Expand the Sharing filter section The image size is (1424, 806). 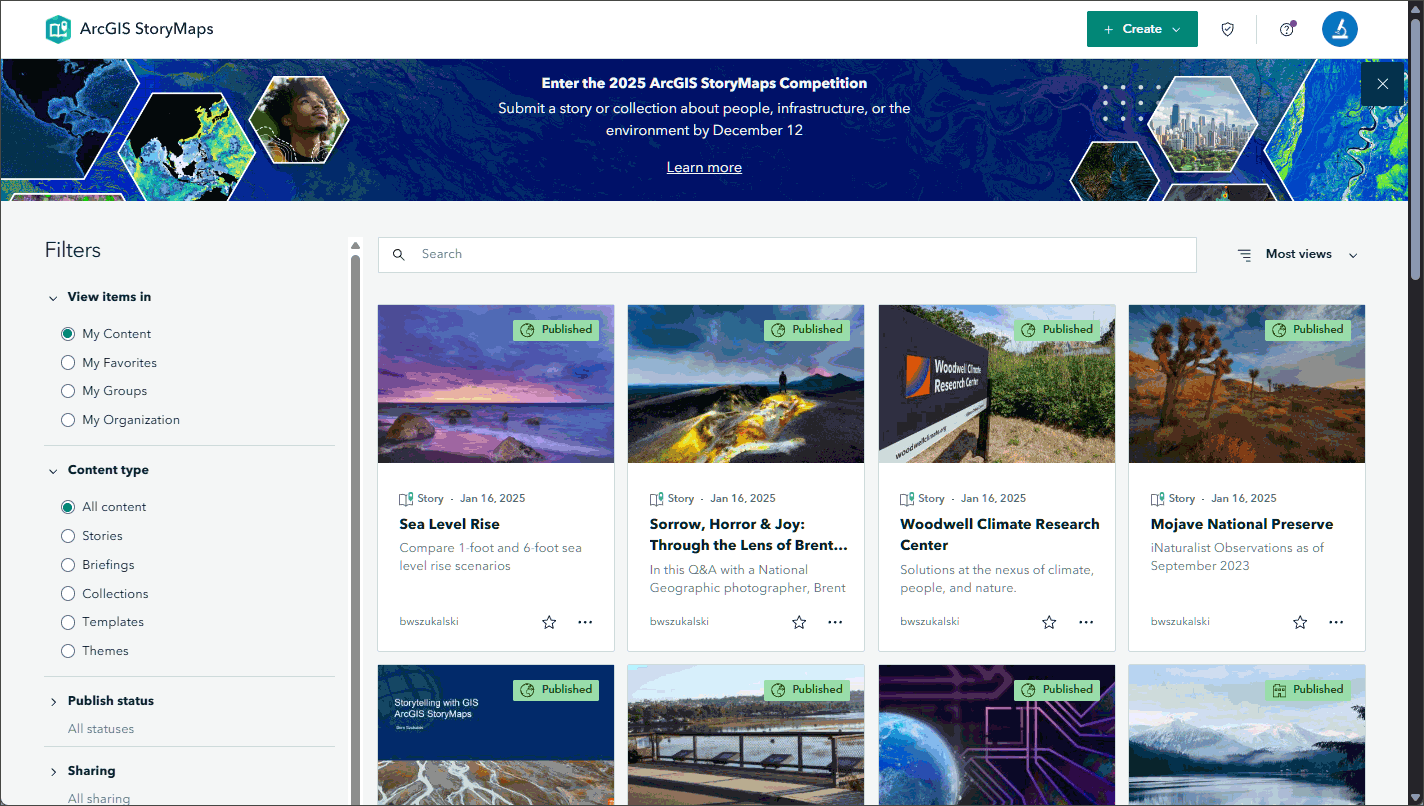tap(53, 771)
